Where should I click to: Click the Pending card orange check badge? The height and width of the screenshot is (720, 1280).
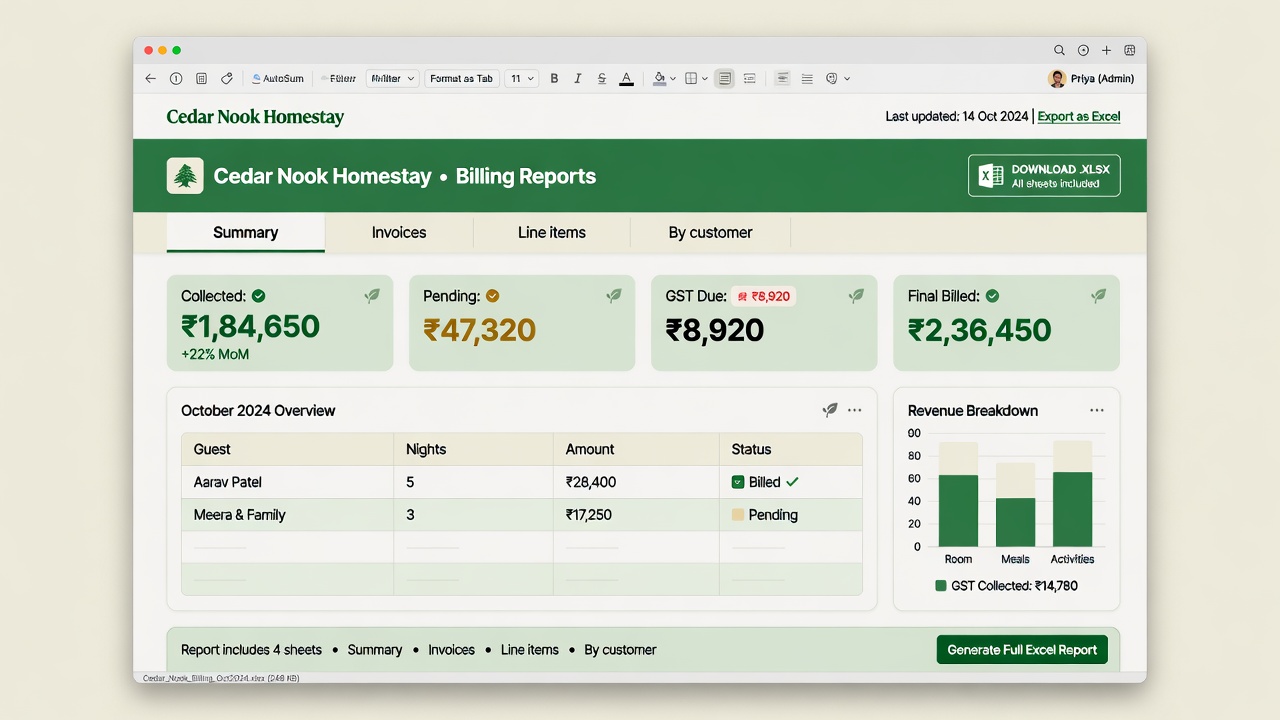click(493, 296)
